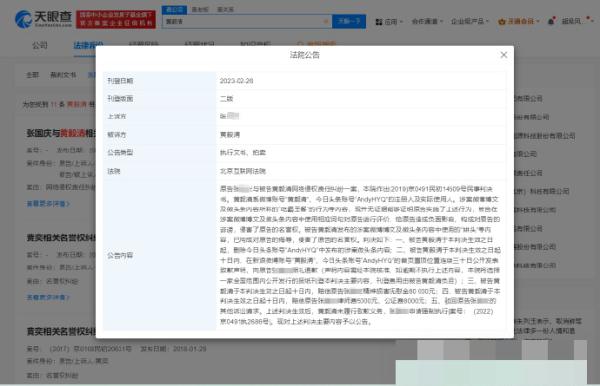The image size is (600, 386).
Task: Select the 全部 filter in background page
Action: click(x=33, y=75)
